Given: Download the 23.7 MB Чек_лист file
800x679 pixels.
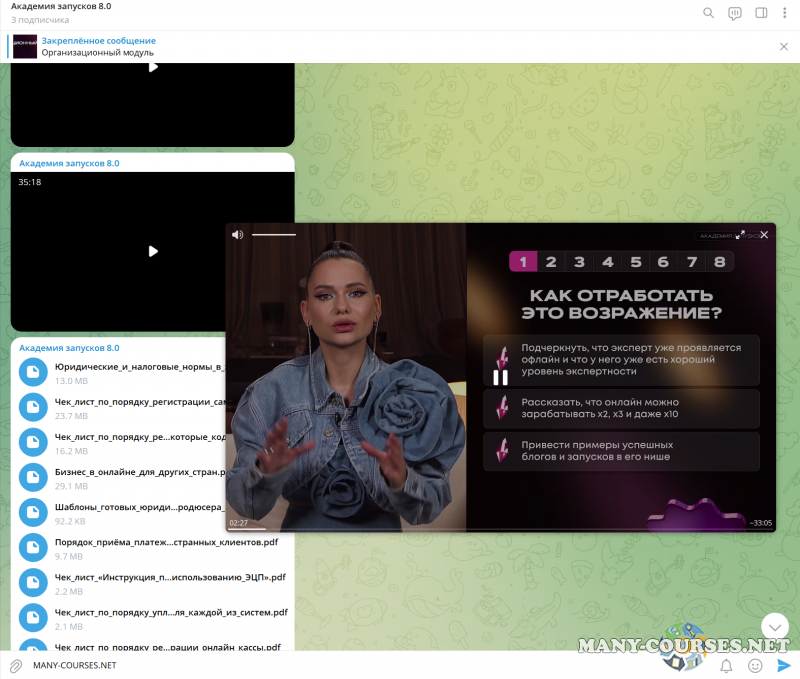Looking at the screenshot, I should pyautogui.click(x=34, y=407).
